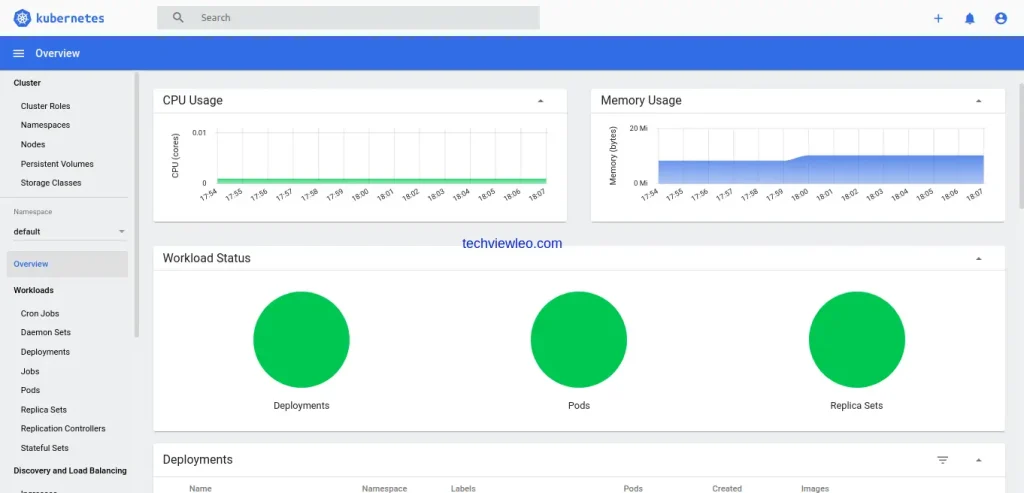Collapse the CPU Usage card
1024x493 pixels.
(x=540, y=101)
